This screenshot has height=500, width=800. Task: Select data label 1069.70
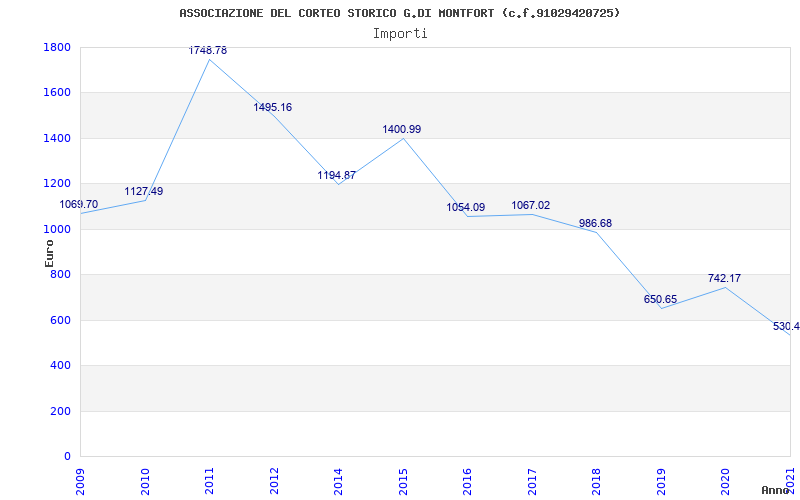(x=79, y=205)
